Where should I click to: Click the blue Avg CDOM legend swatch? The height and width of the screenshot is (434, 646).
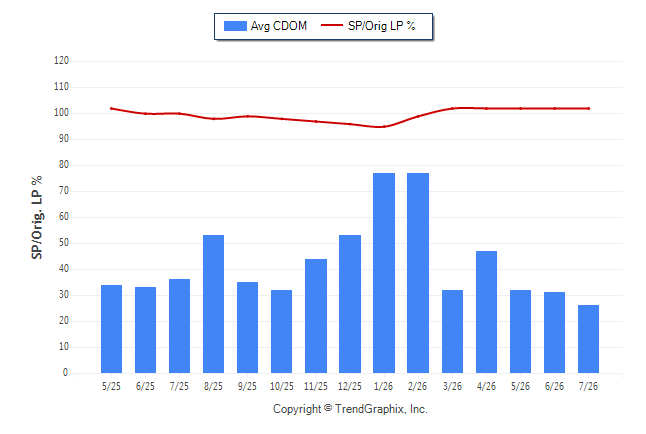tap(235, 26)
